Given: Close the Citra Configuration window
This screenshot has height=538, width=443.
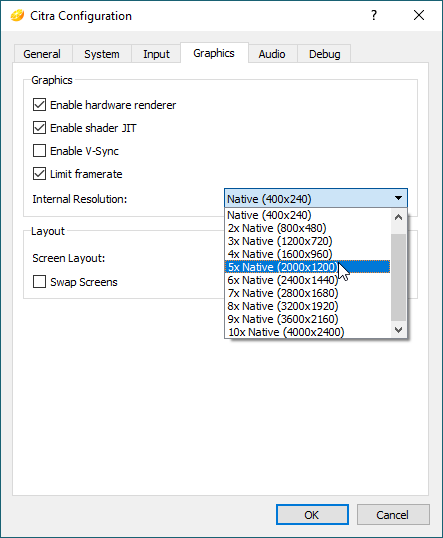Looking at the screenshot, I should tap(419, 15).
